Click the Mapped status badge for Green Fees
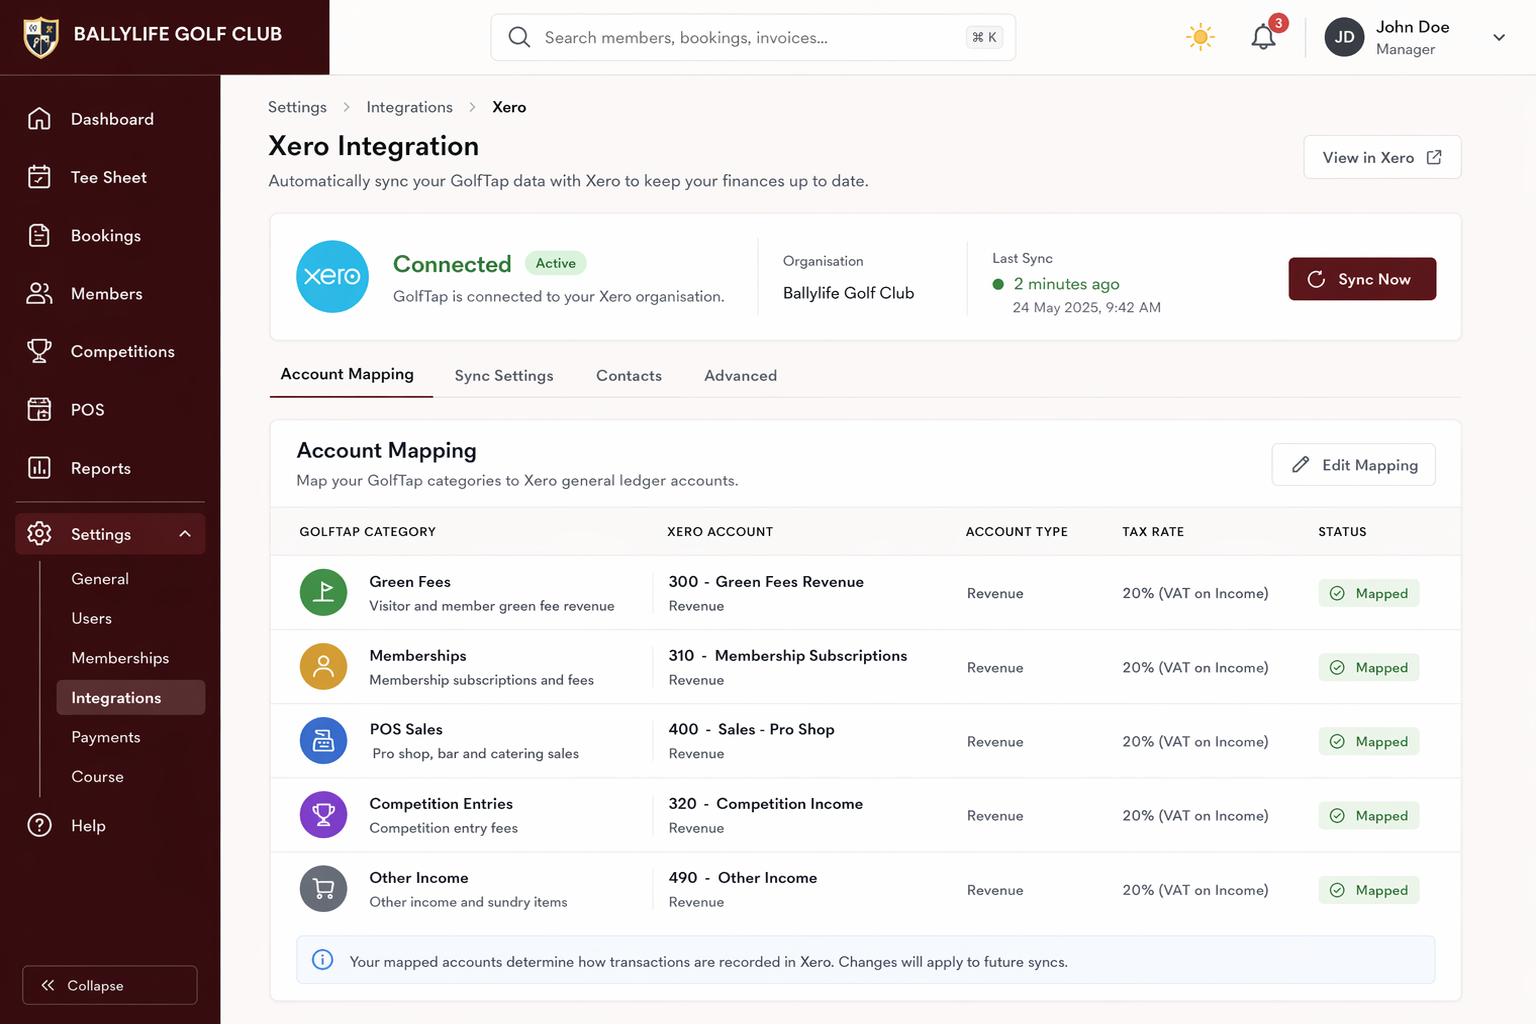This screenshot has height=1024, width=1536. [x=1368, y=592]
